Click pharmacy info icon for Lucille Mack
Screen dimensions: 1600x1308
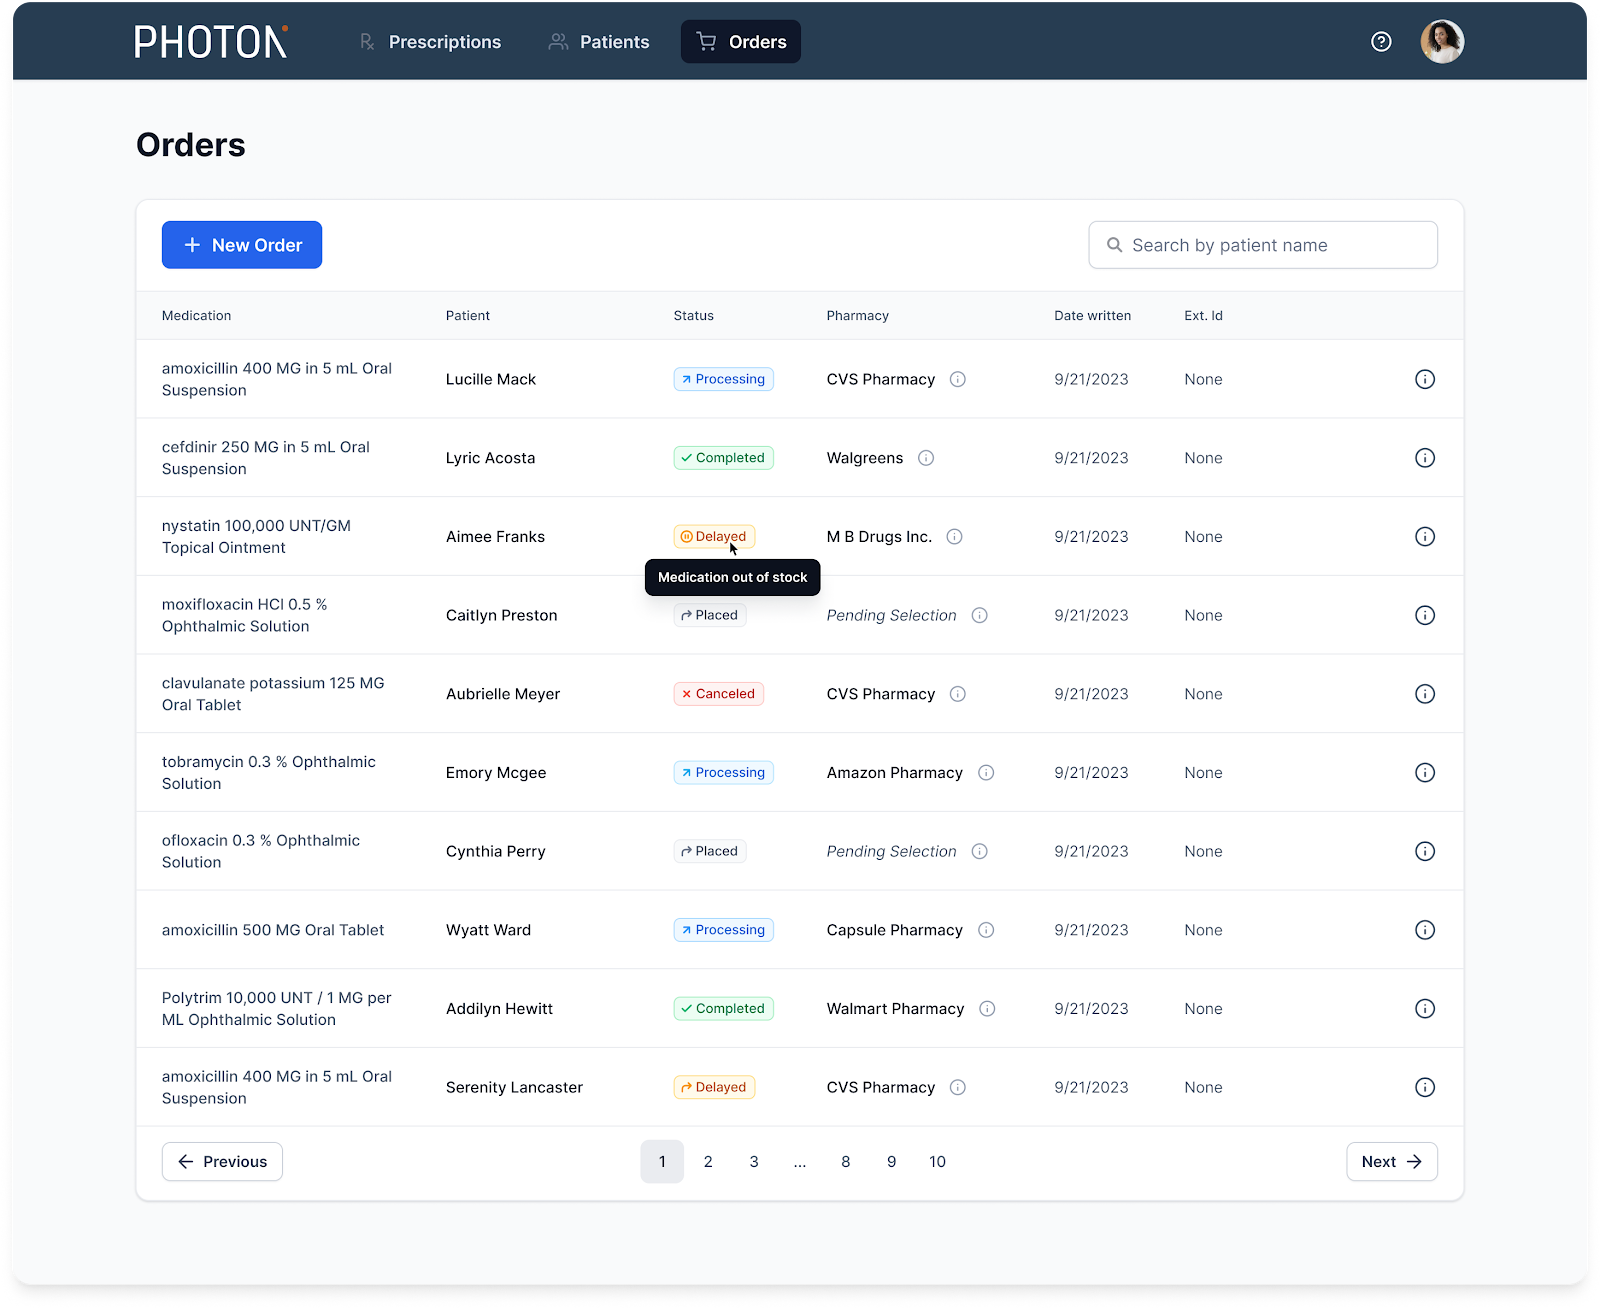(958, 379)
